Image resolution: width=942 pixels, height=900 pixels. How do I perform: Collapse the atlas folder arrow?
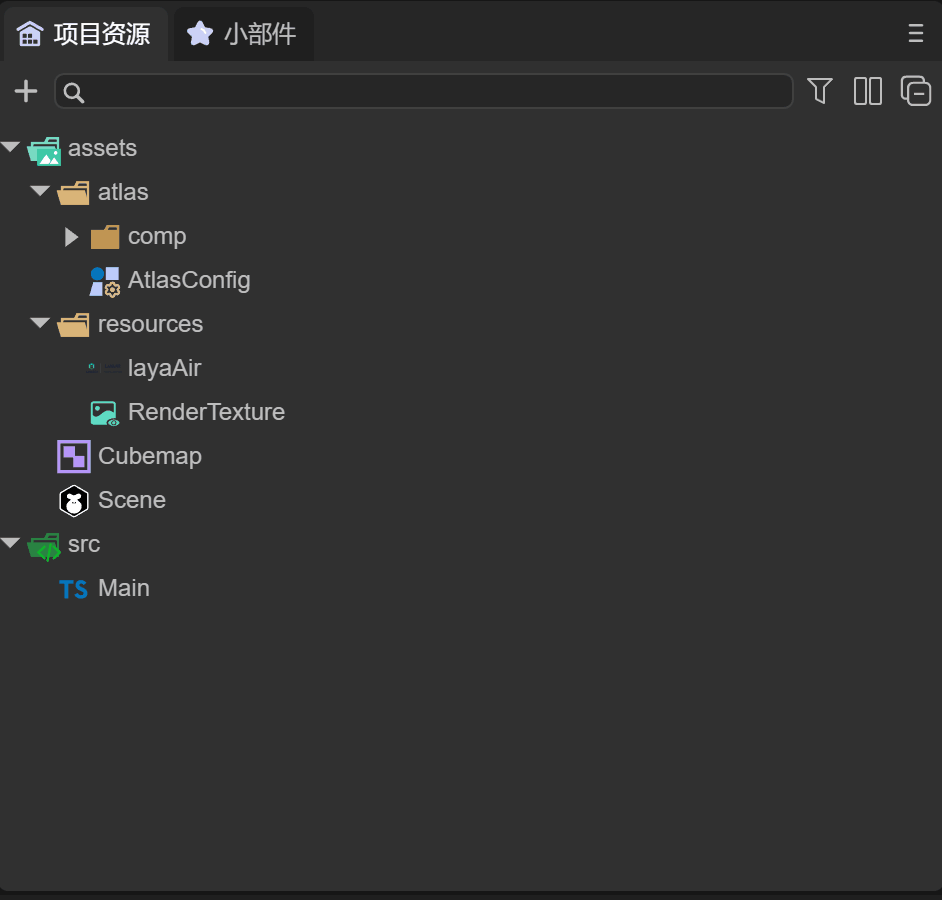click(40, 192)
